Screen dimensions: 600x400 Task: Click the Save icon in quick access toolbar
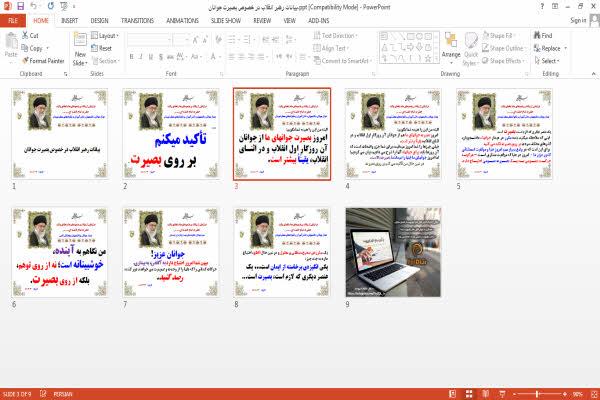click(20, 6)
